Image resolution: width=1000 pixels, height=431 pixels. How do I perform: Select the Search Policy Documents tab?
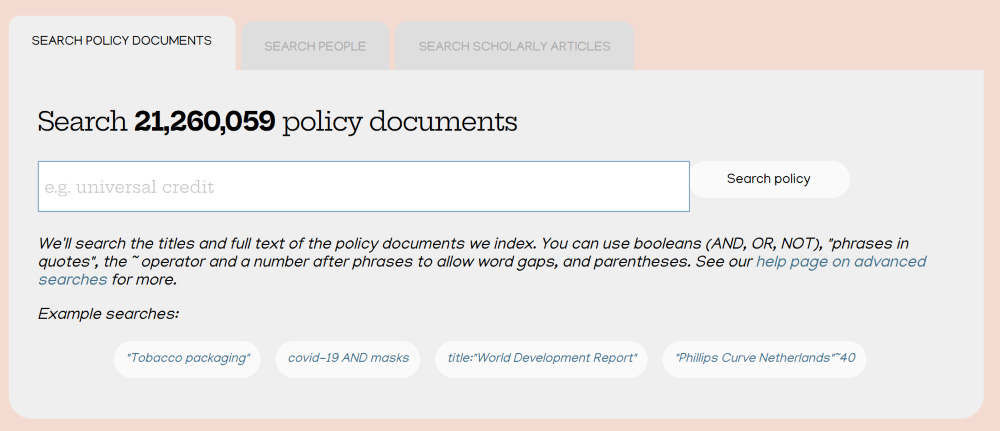click(x=122, y=41)
